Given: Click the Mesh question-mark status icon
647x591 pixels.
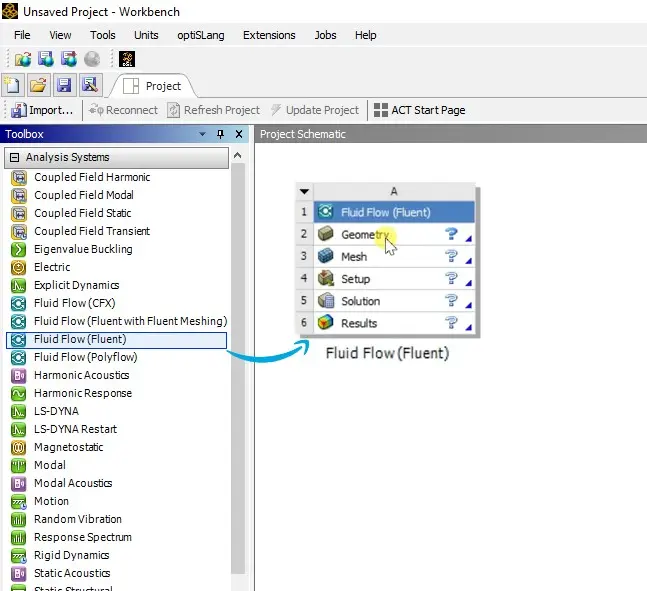Looking at the screenshot, I should coord(451,256).
